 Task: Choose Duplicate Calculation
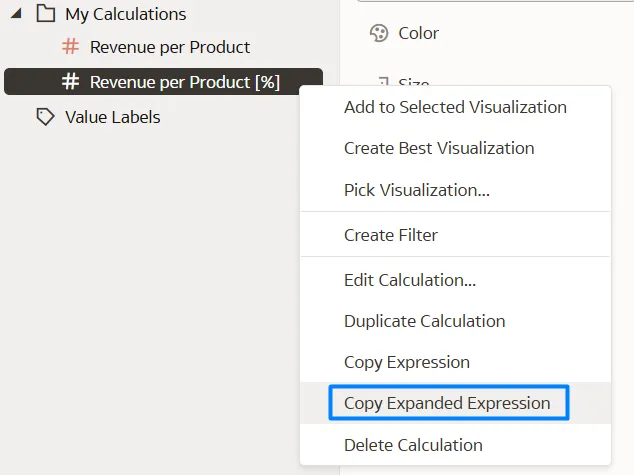click(x=424, y=321)
